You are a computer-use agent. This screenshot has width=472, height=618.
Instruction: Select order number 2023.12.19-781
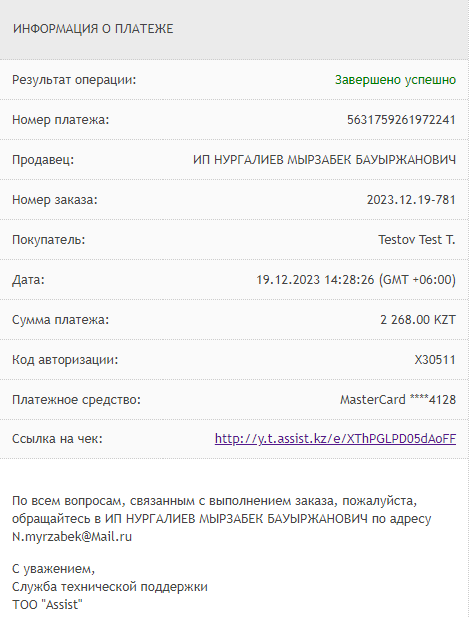pyautogui.click(x=411, y=200)
